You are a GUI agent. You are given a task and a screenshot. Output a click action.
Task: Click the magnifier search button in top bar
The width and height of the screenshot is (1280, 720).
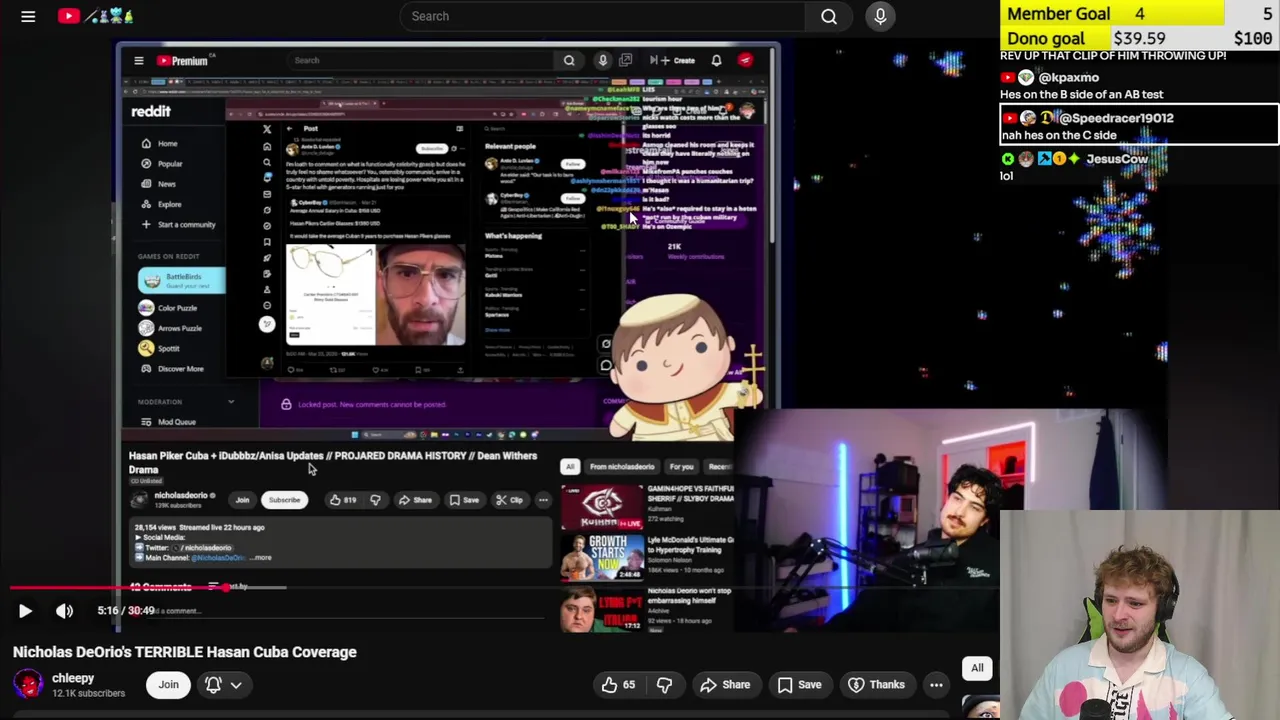[829, 16]
